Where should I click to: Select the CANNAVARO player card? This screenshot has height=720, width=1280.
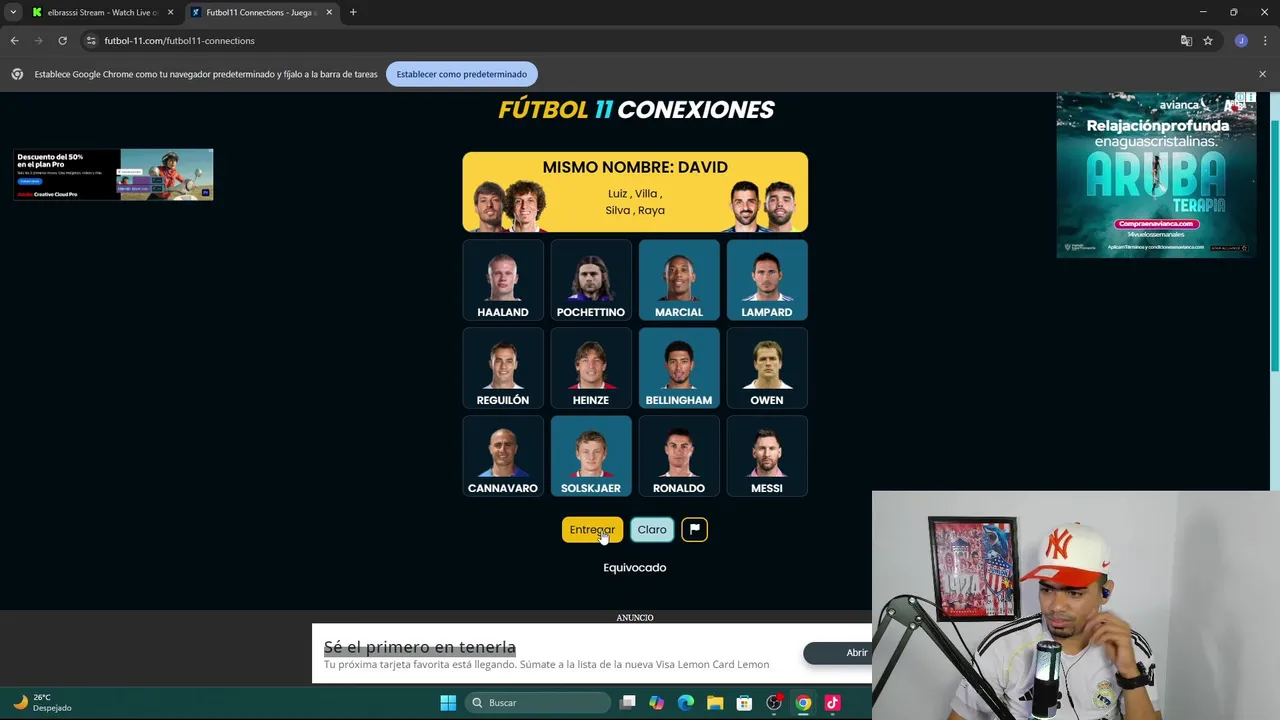pos(502,456)
